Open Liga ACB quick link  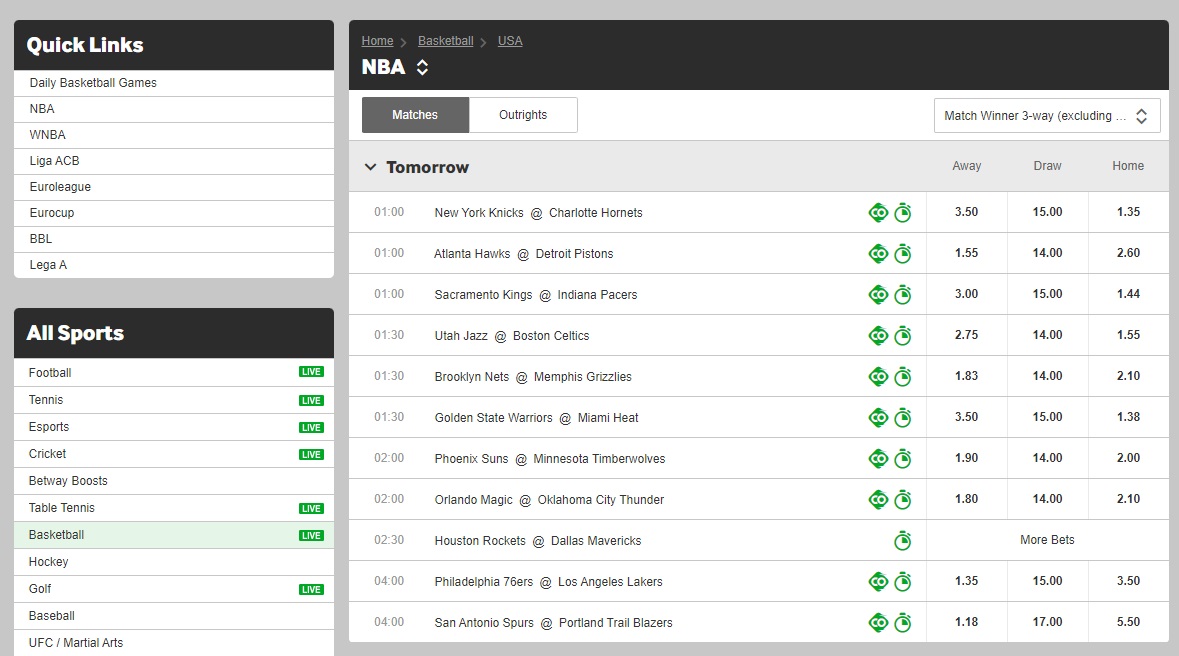pos(174,161)
